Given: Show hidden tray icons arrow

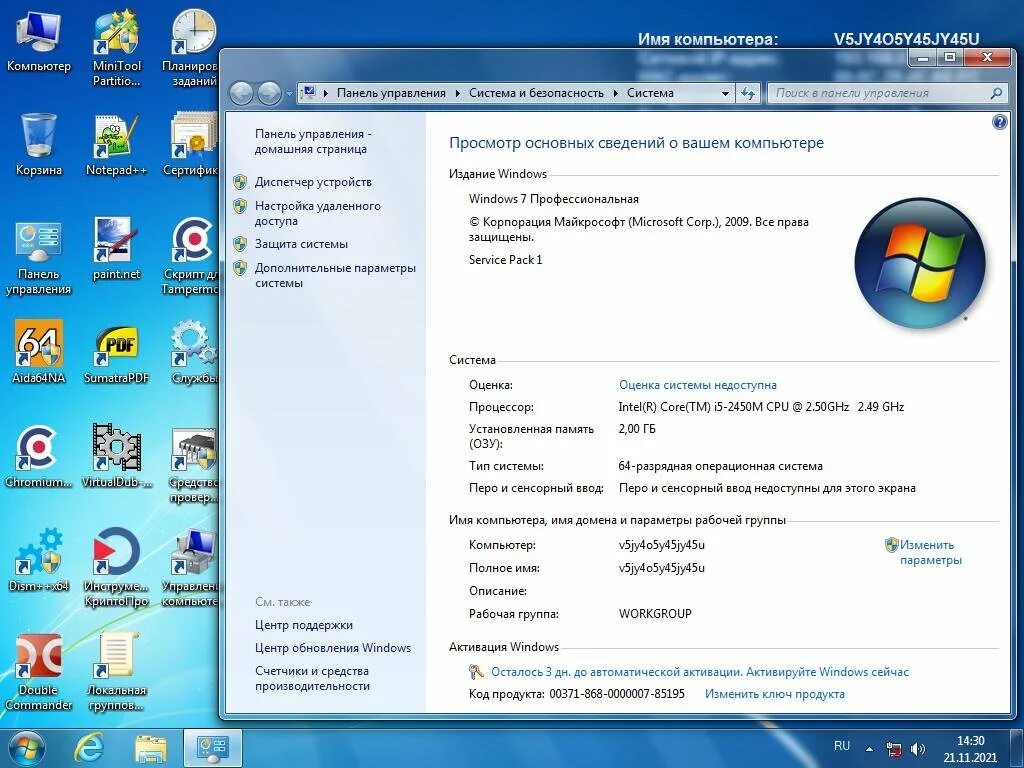Looking at the screenshot, I should pyautogui.click(x=869, y=749).
